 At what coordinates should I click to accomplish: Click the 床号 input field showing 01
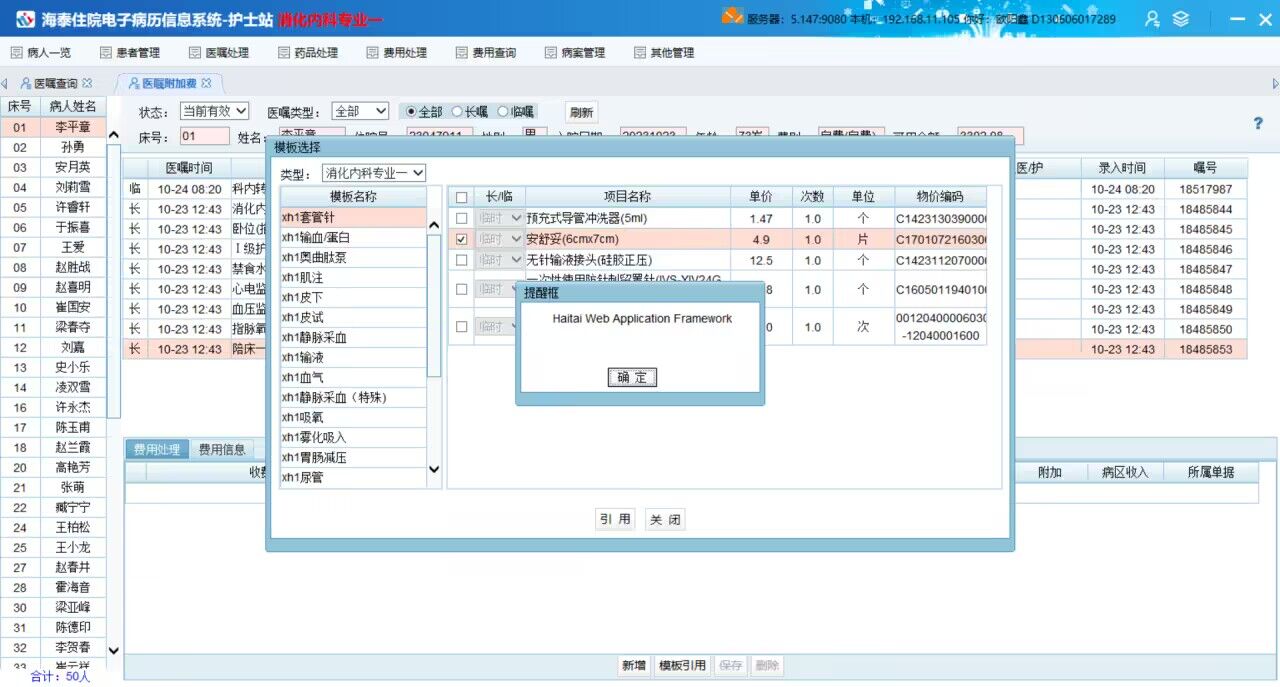(x=205, y=137)
